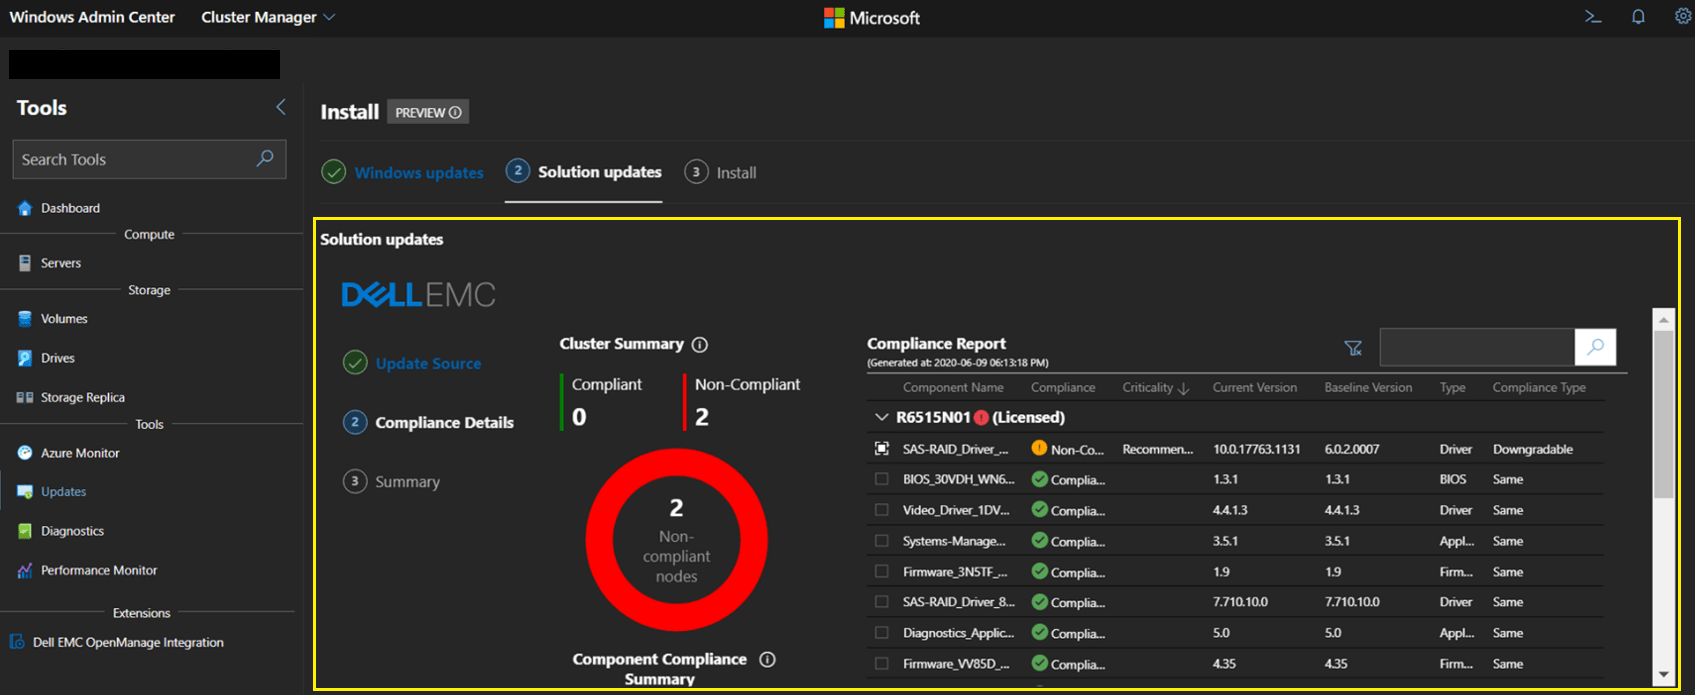Viewport: 1695px width, 695px height.
Task: Click the compliance report search field
Action: coord(1477,347)
